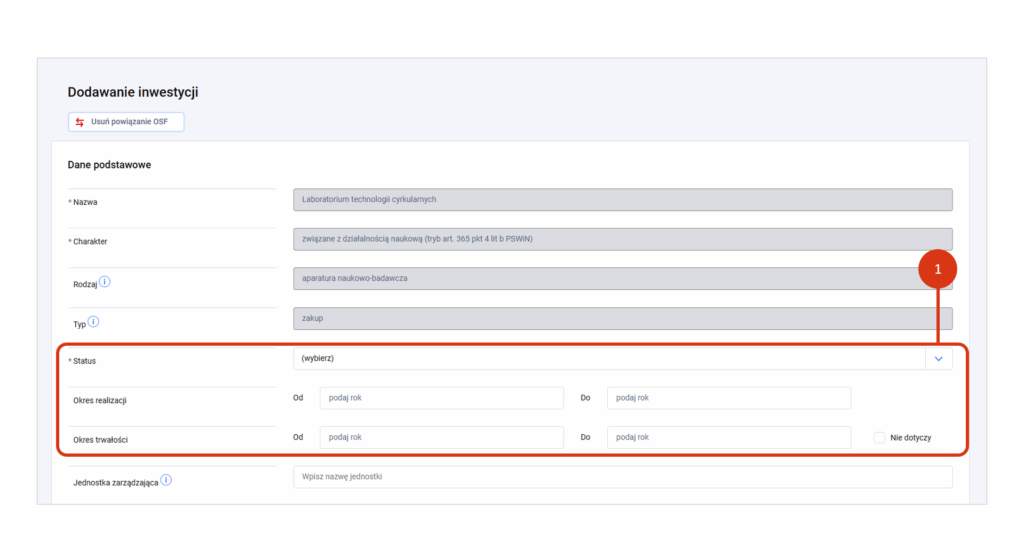Screen dimensions: 1024x549
Task: Click the Nie dotyczy label text
Action: coord(910,438)
